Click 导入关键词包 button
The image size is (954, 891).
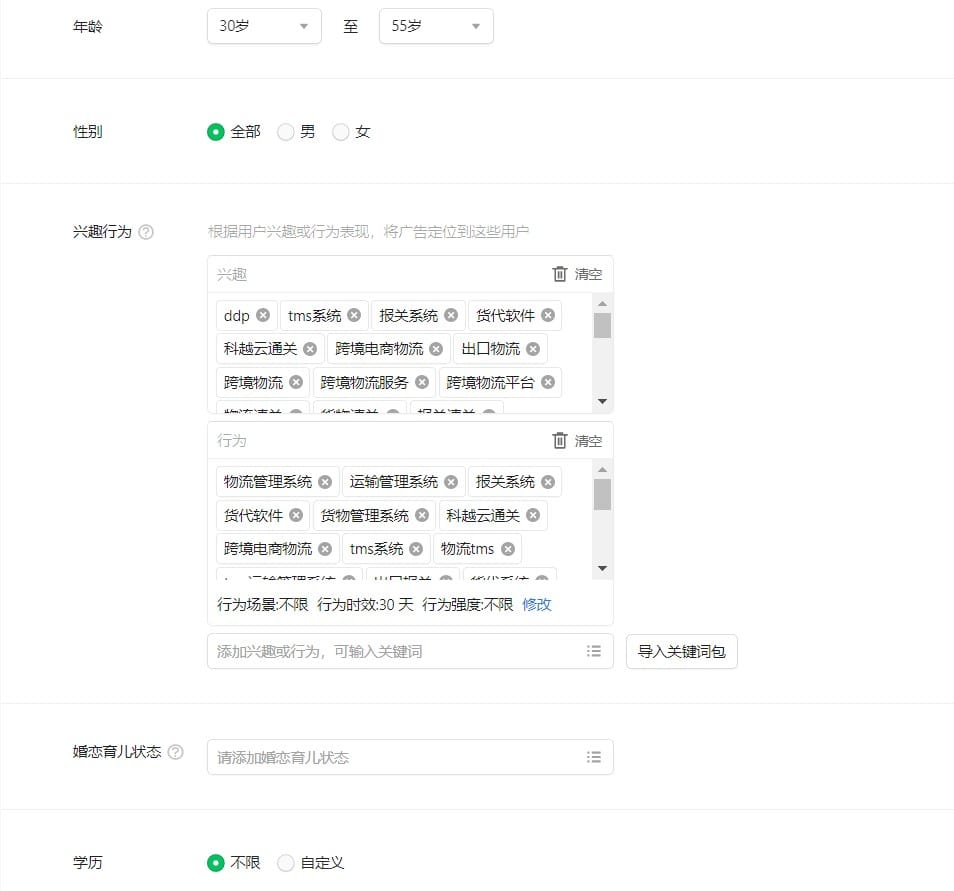click(681, 651)
